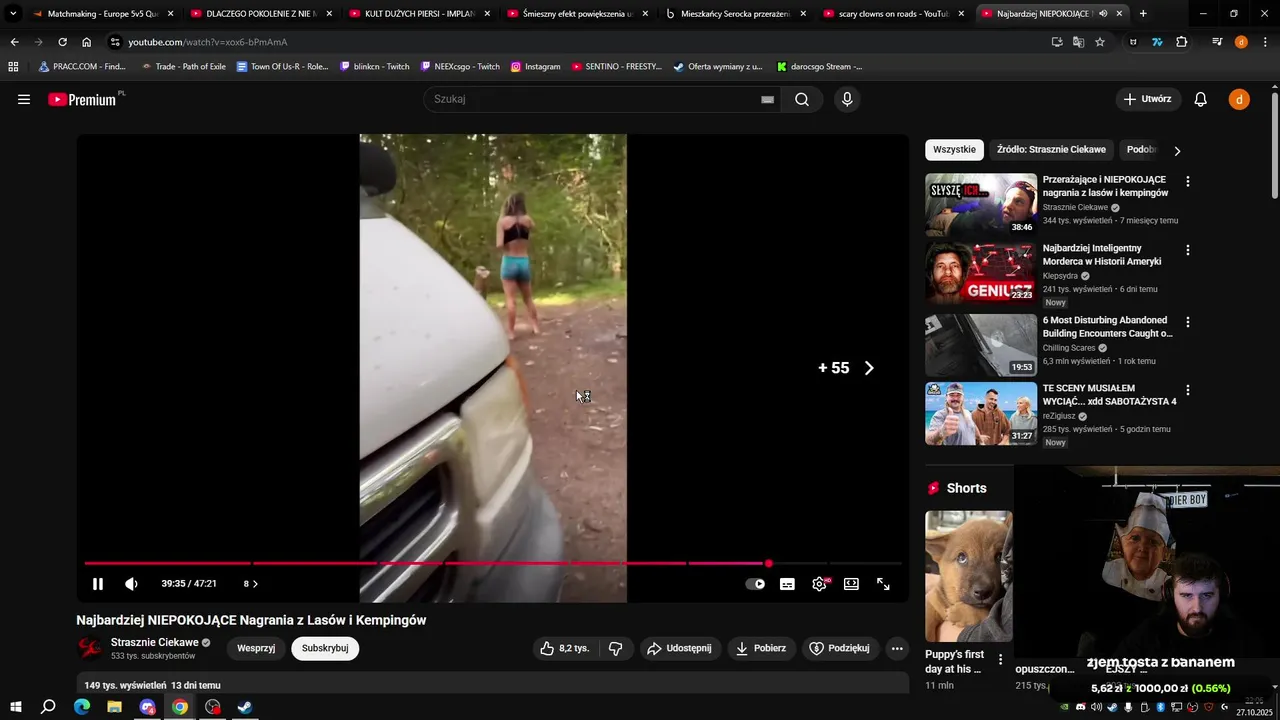Open Steam from the taskbar
Viewport: 1280px width, 720px height.
(x=245, y=707)
